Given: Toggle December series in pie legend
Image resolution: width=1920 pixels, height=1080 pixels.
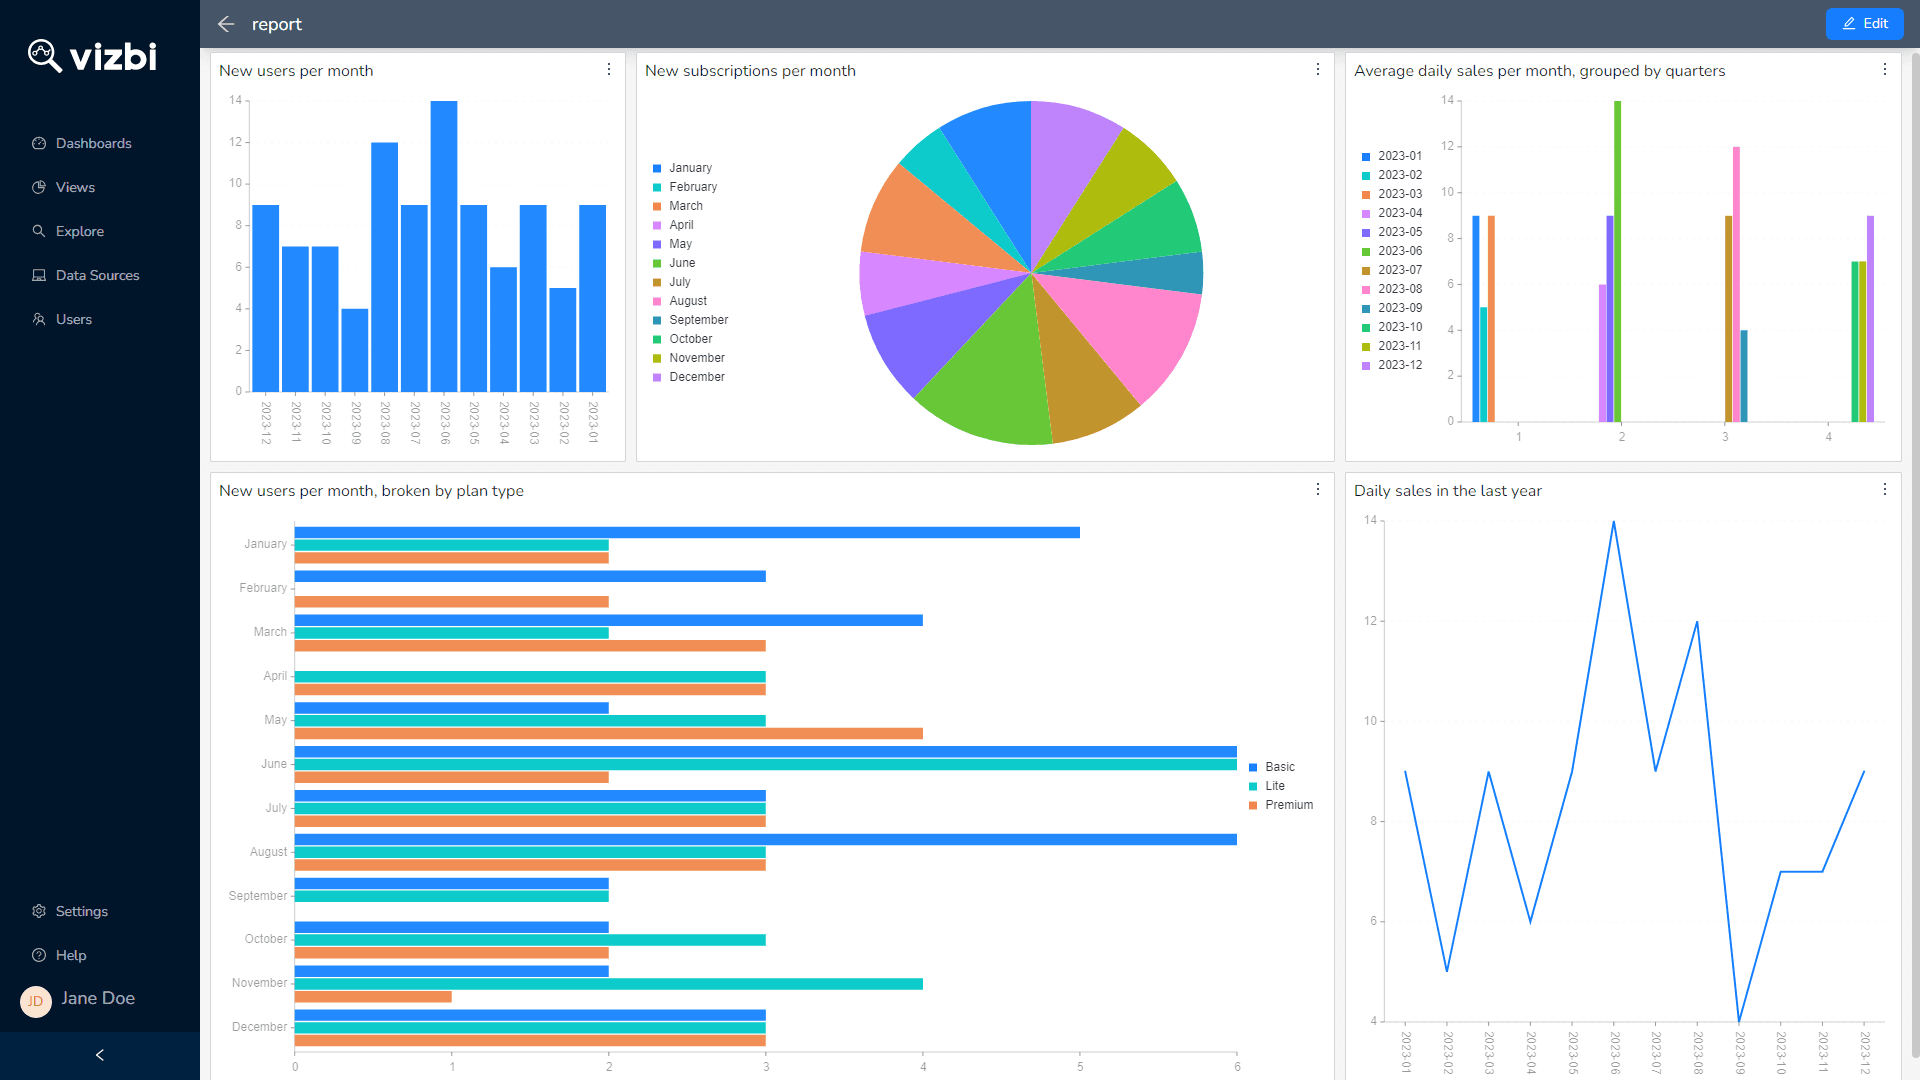Looking at the screenshot, I should click(689, 377).
